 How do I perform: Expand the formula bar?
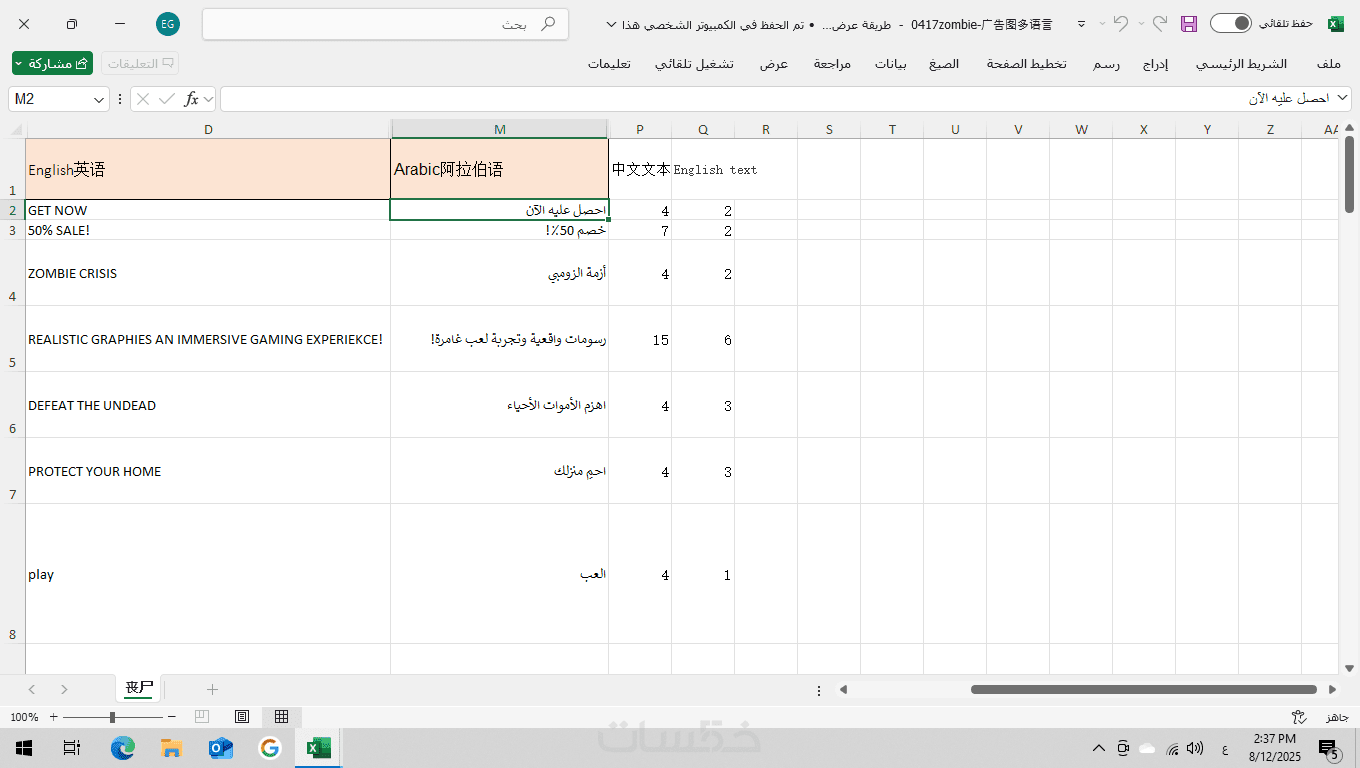pyautogui.click(x=1342, y=98)
